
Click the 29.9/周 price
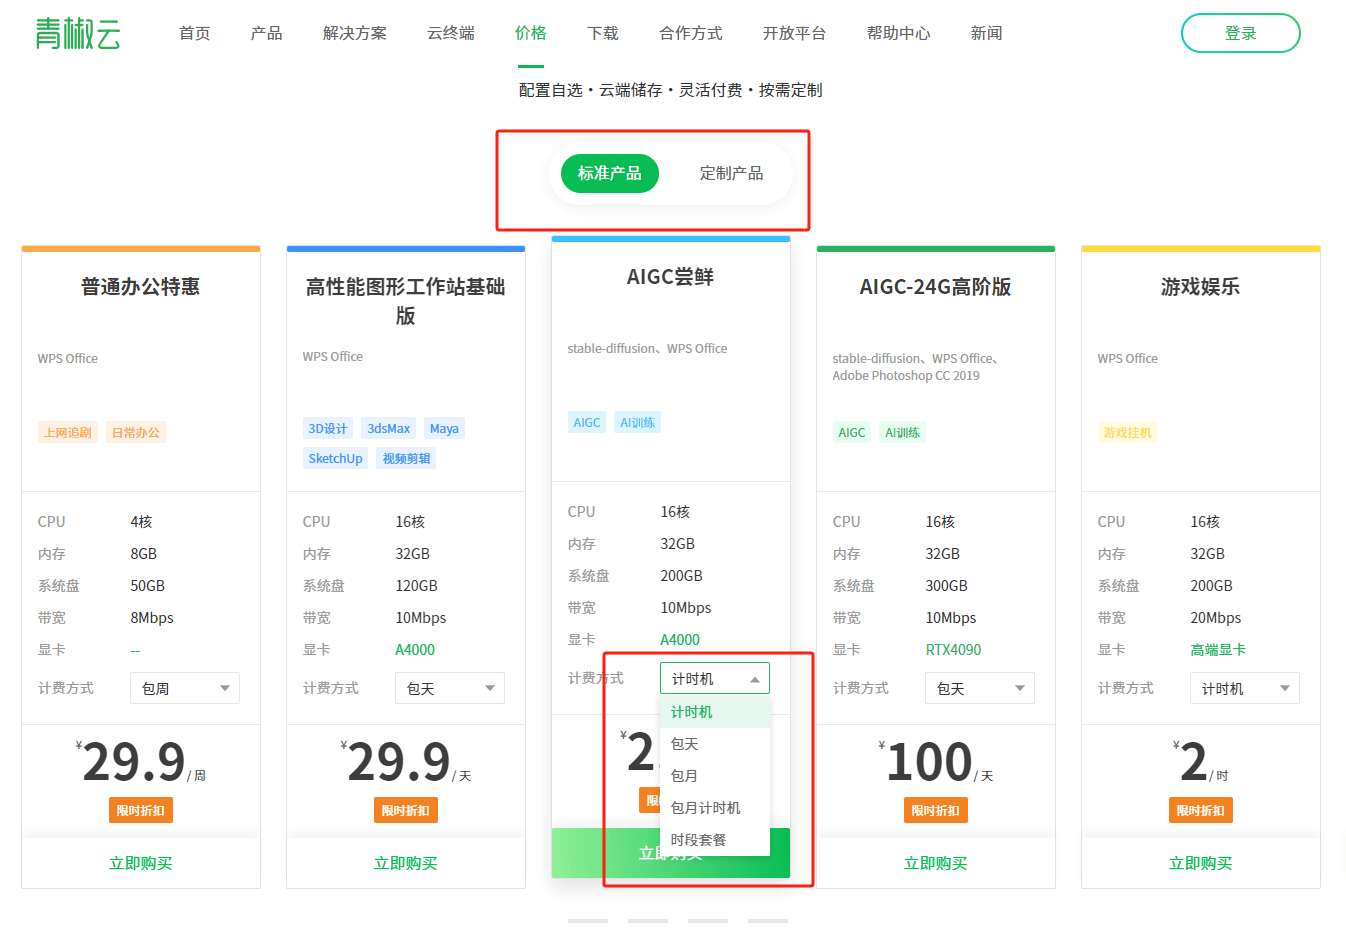click(x=141, y=762)
